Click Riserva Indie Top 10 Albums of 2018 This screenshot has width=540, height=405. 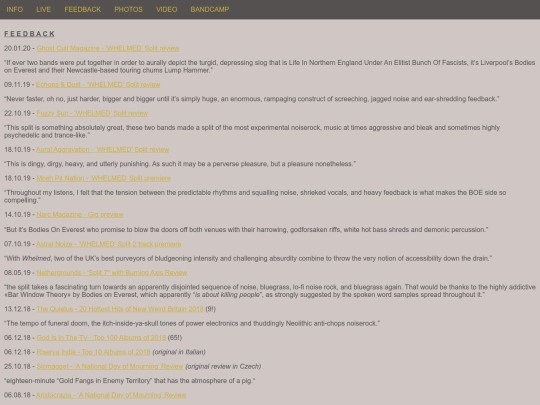(x=93, y=352)
